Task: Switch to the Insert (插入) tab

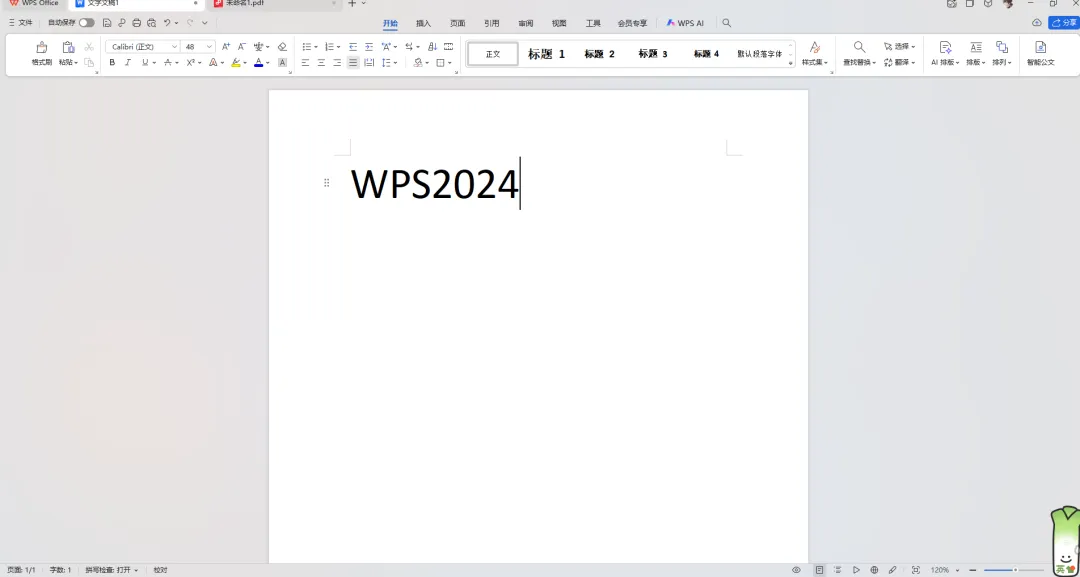Action: 424,23
